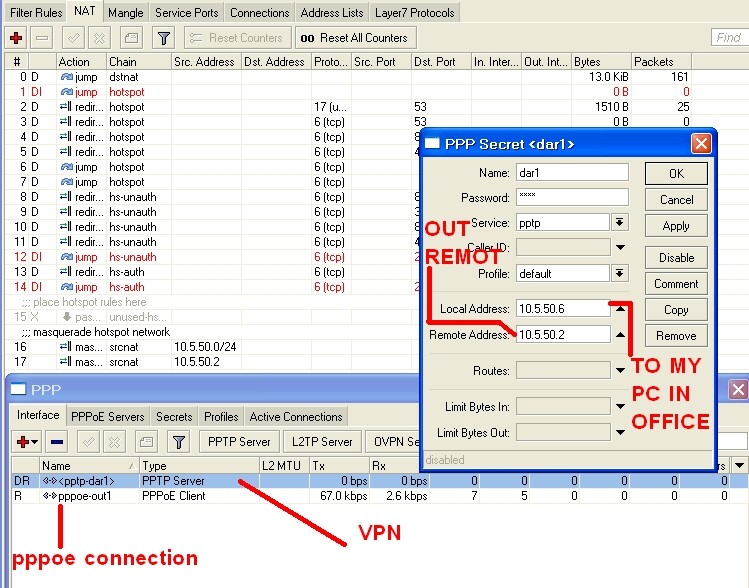Open L2TP Server settings
The width and height of the screenshot is (749, 588).
pyautogui.click(x=322, y=442)
